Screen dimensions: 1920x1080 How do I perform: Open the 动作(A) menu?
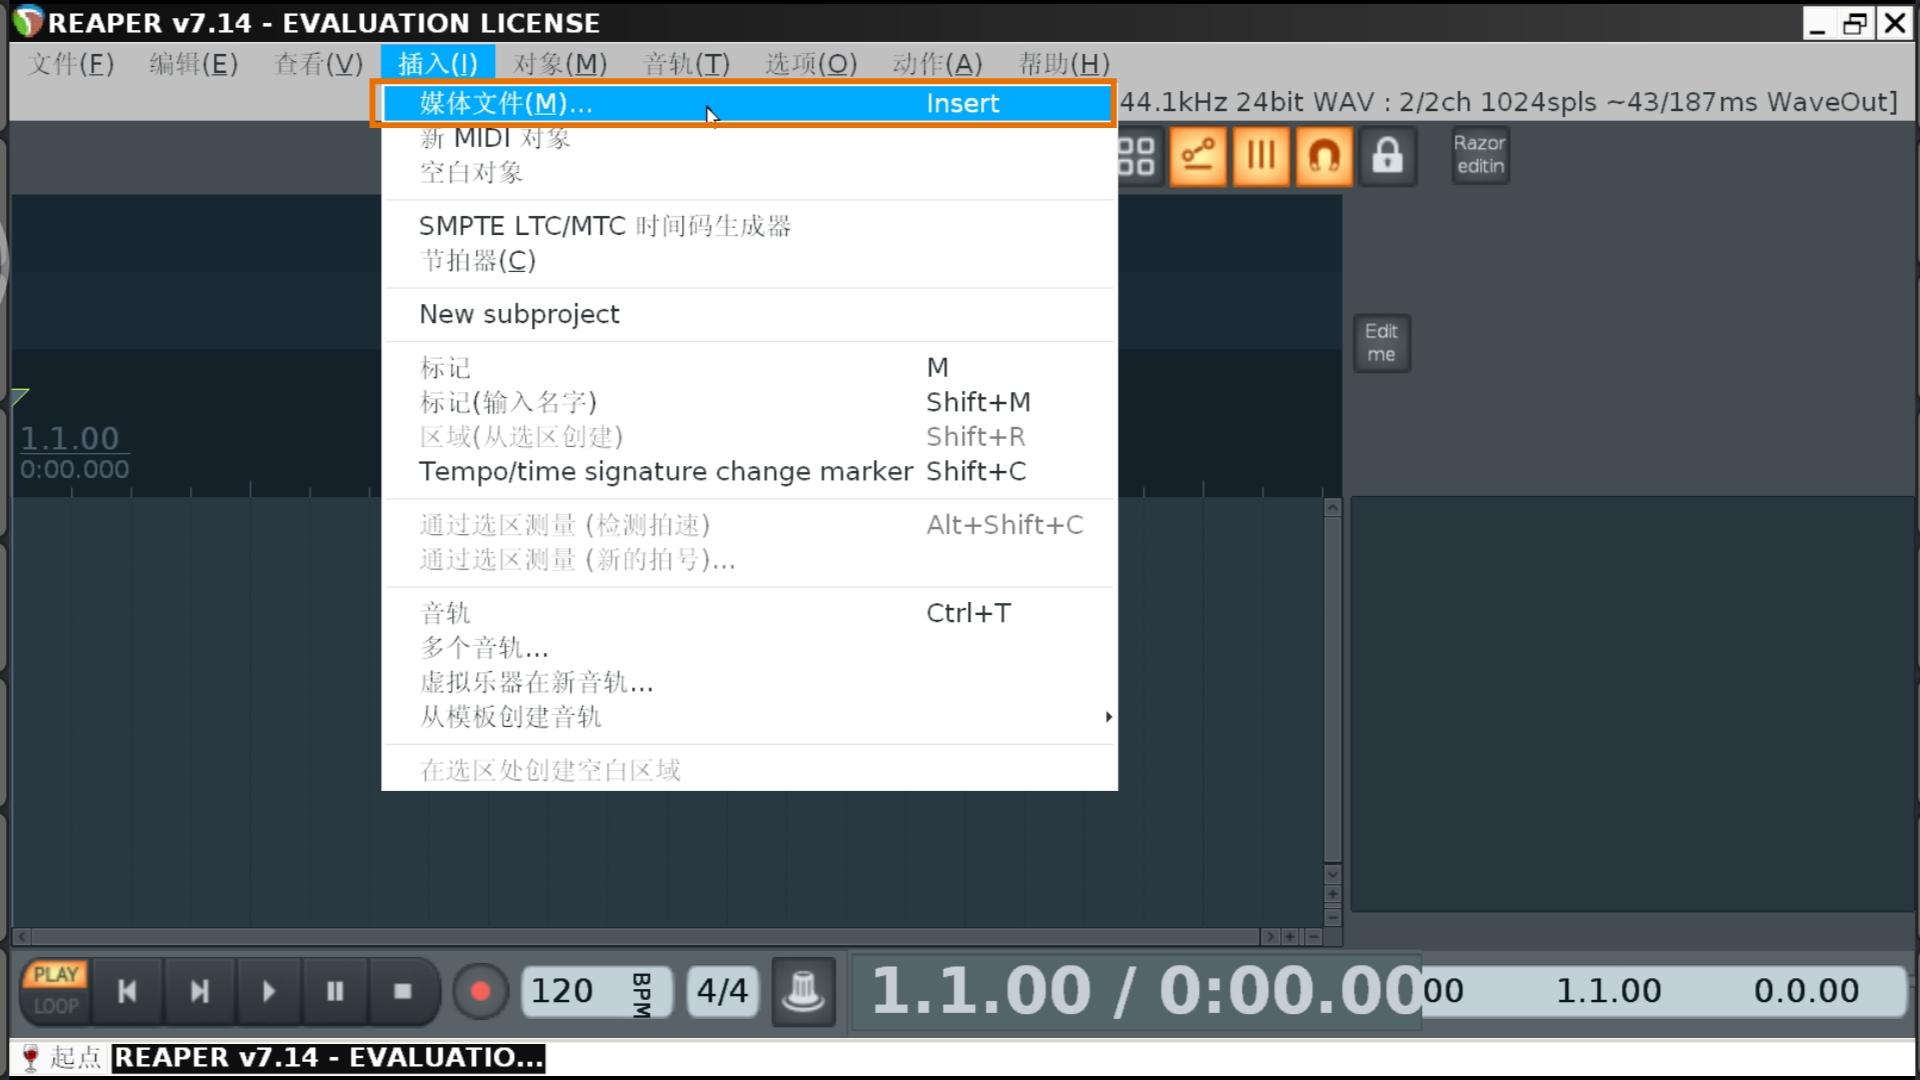point(937,64)
